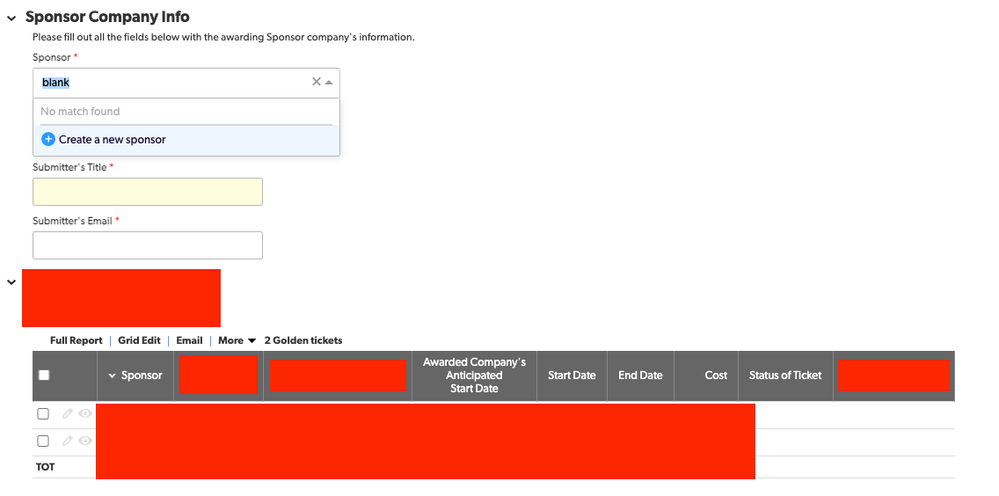Screen dimensions: 999x496
Task: Click Create a new sponsor option
Action: [186, 139]
